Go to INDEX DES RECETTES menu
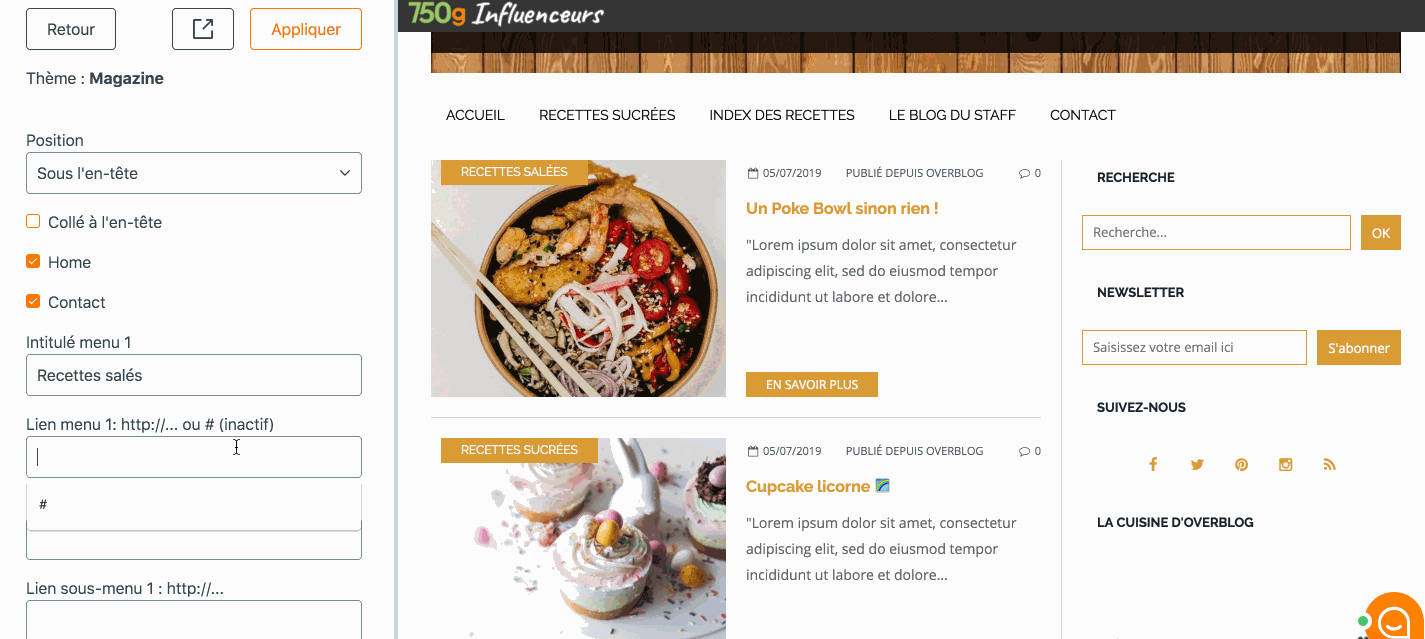1425x639 pixels. (782, 115)
